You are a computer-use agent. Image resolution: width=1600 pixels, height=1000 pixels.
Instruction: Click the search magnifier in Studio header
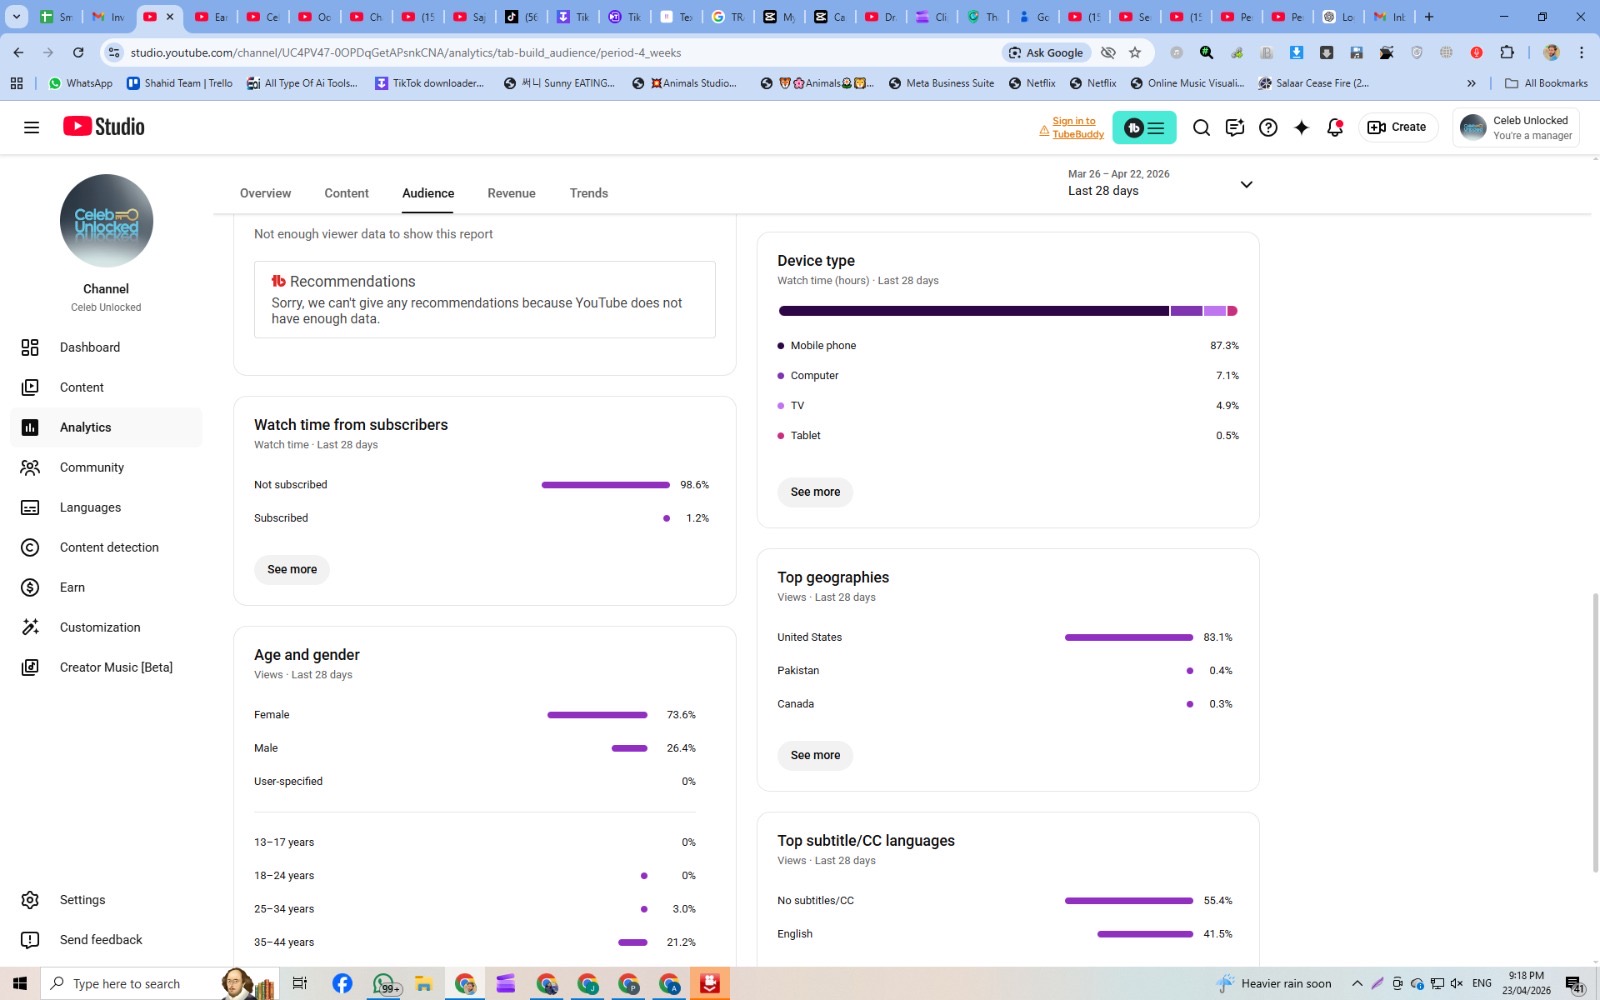click(1201, 127)
